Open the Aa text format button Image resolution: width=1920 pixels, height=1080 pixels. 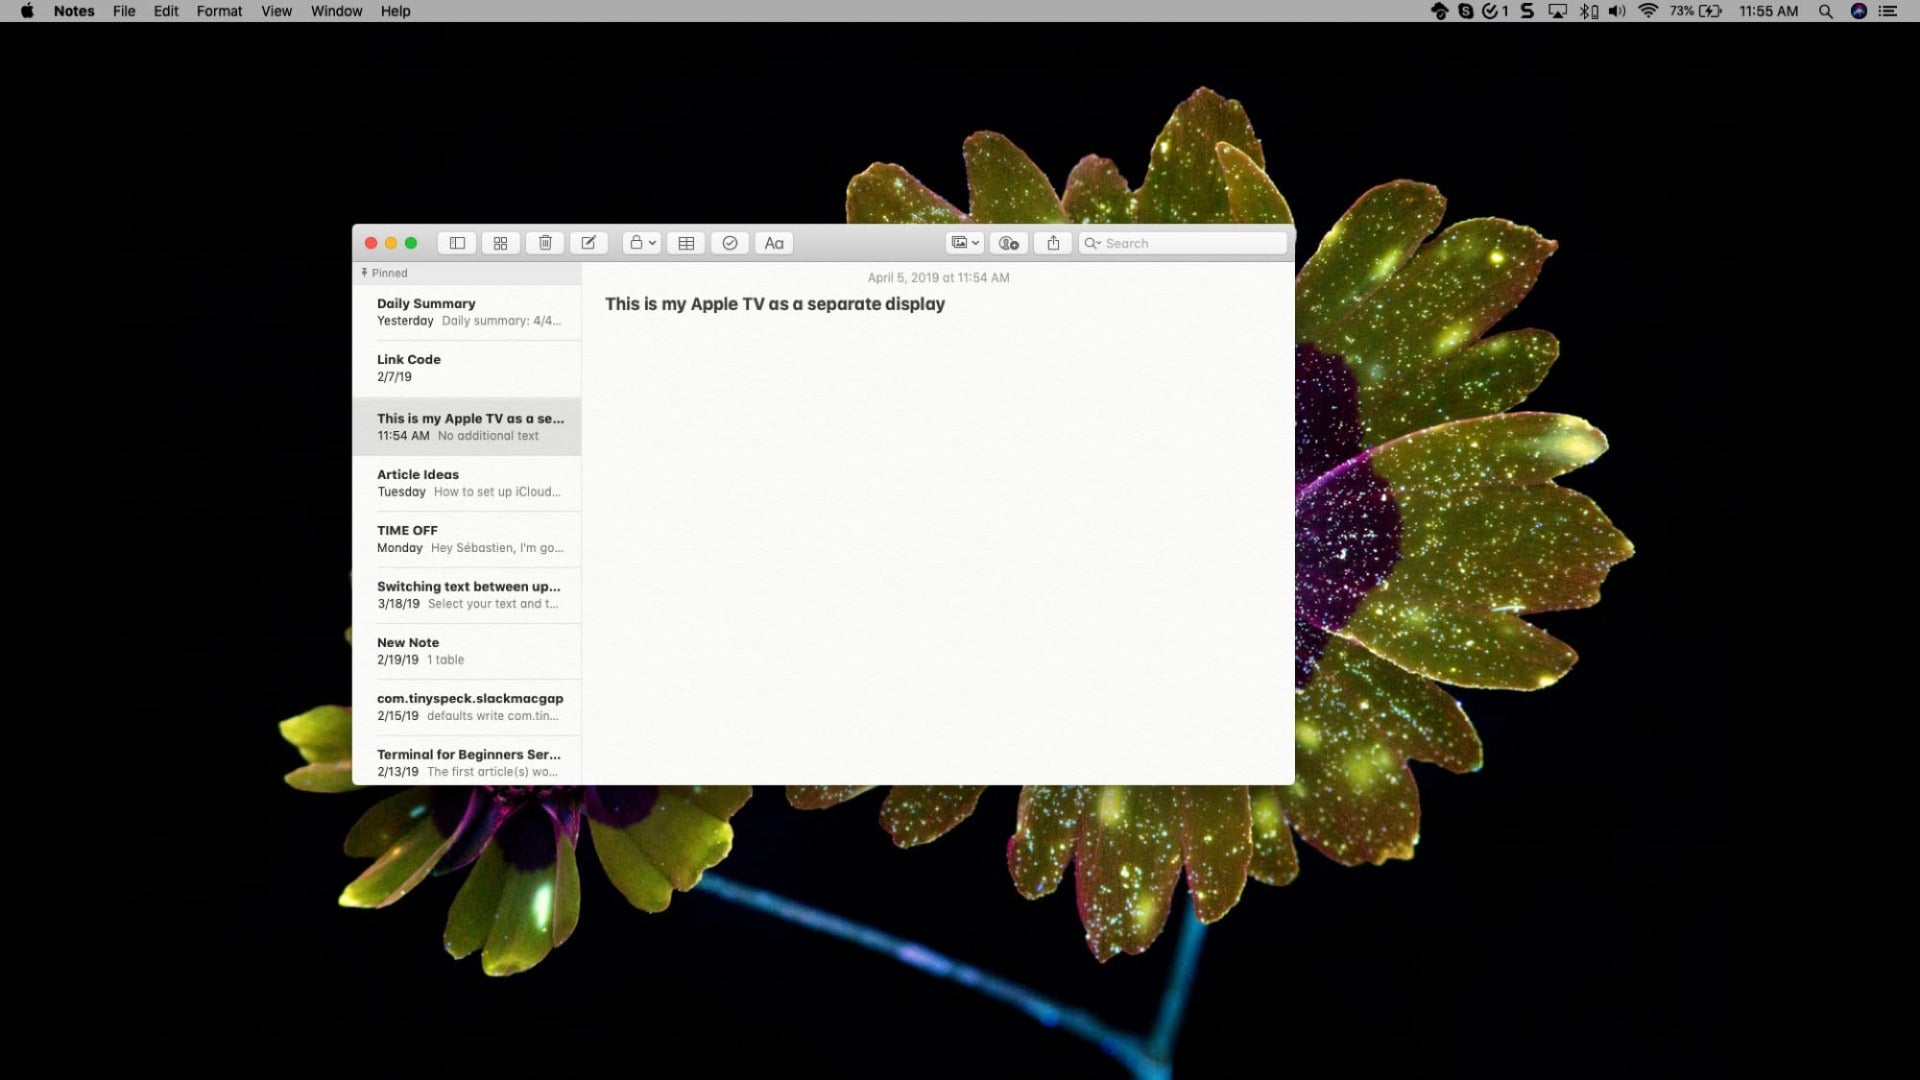pos(774,243)
